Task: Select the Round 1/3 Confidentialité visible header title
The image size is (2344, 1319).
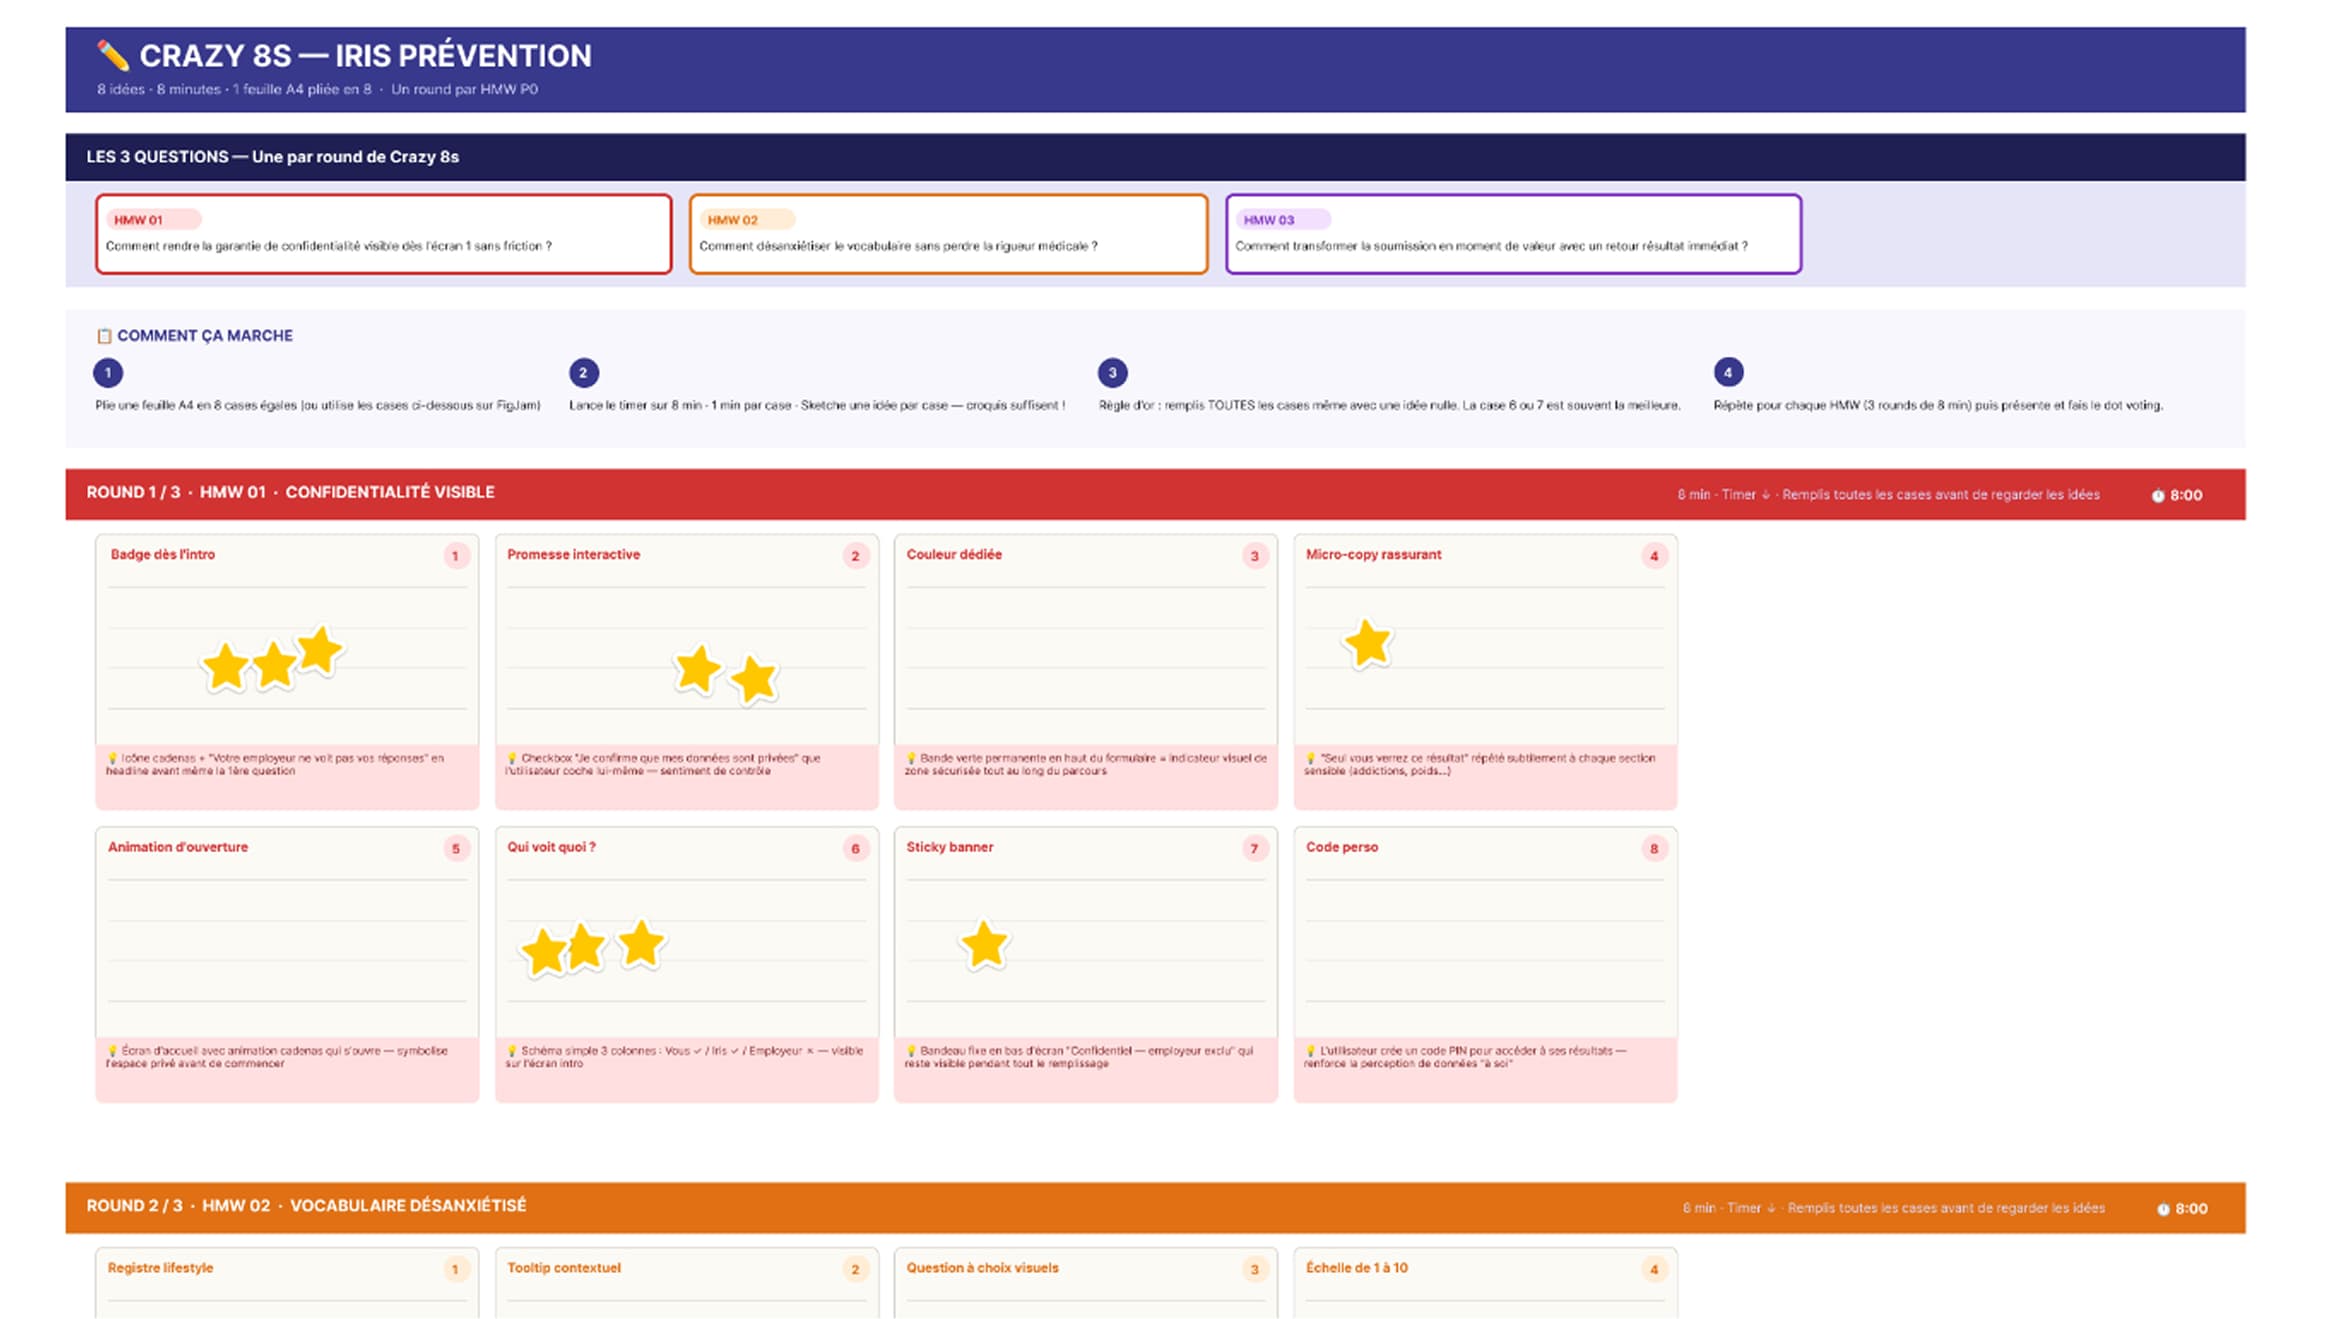Action: point(290,492)
